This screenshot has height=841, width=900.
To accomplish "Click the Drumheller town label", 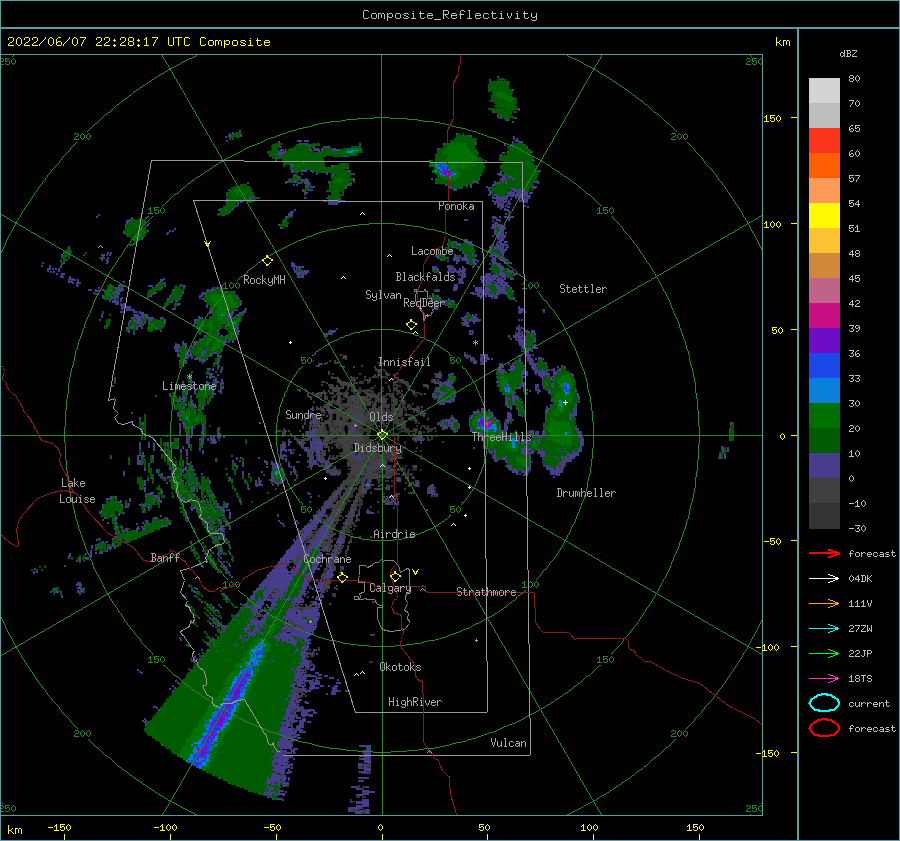I will click(x=585, y=493).
